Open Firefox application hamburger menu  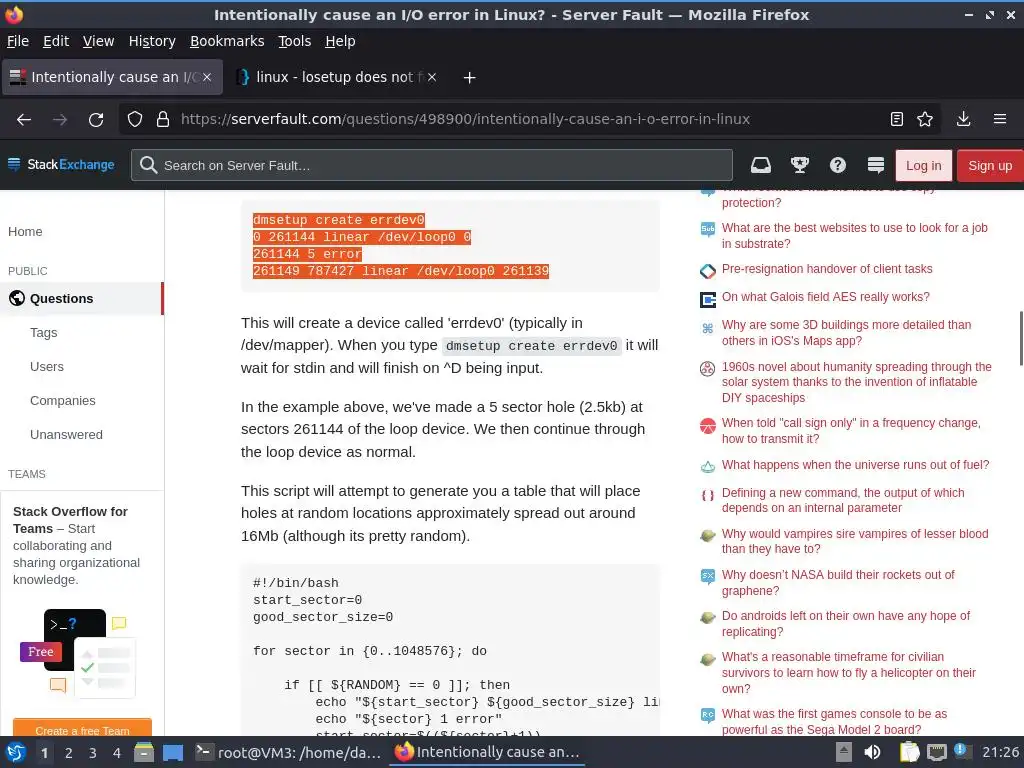coord(1000,119)
